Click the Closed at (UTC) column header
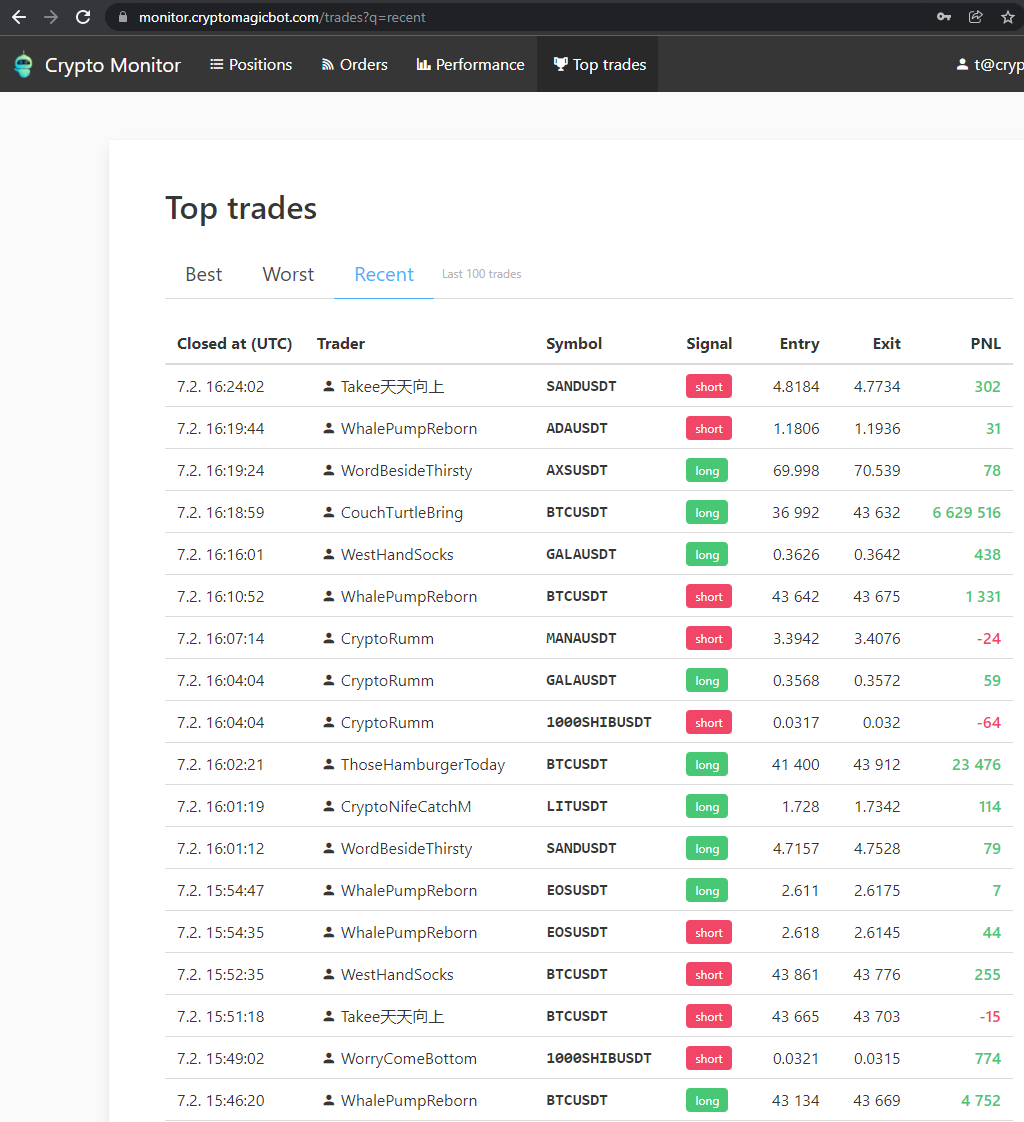 [x=235, y=343]
